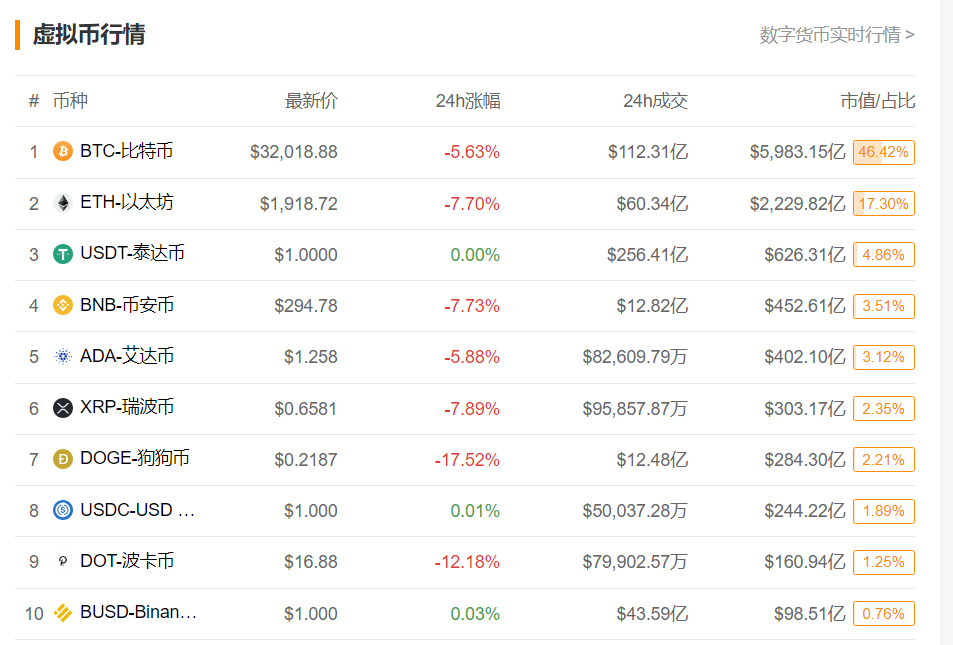
Task: Click the black XRP icon
Action: [63, 408]
